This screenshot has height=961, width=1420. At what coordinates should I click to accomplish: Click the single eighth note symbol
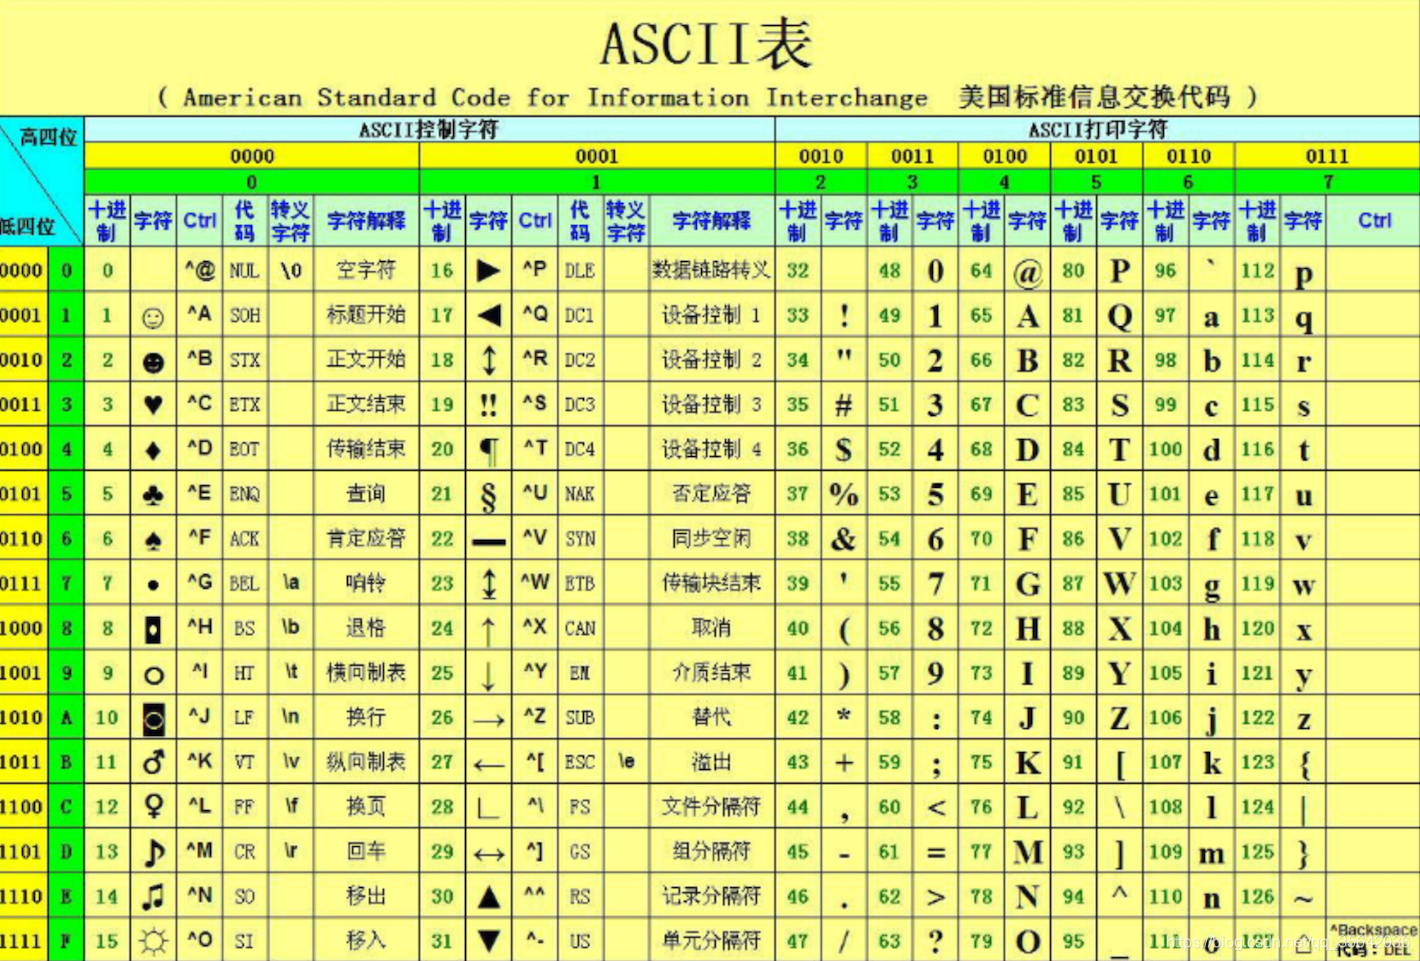[154, 852]
